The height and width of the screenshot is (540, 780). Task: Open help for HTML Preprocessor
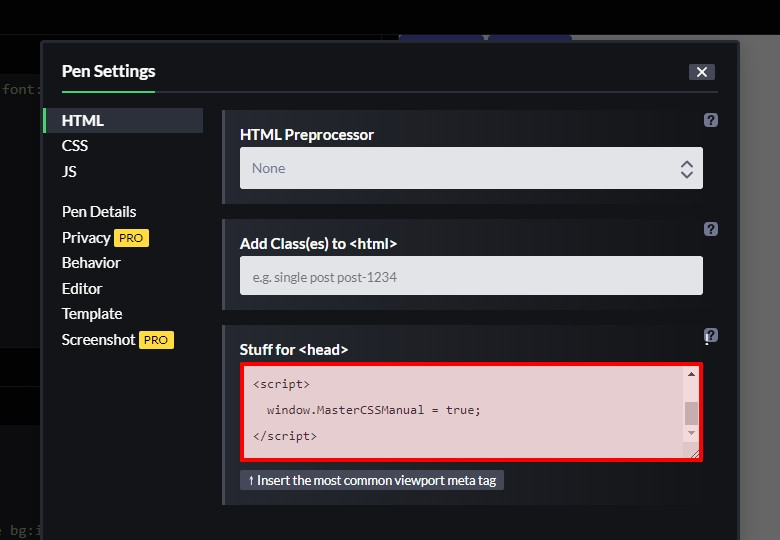pos(710,120)
